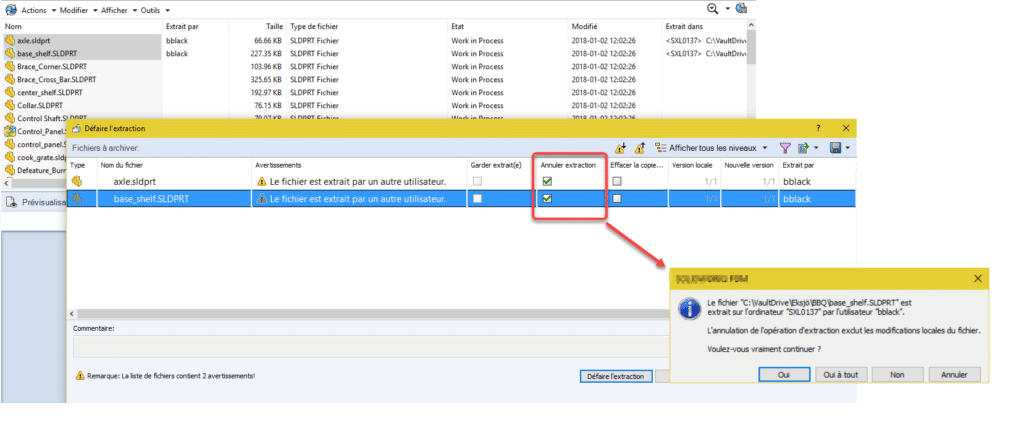Open the Afficher tous les niveaux dropdown
1024x434 pixels.
point(765,148)
